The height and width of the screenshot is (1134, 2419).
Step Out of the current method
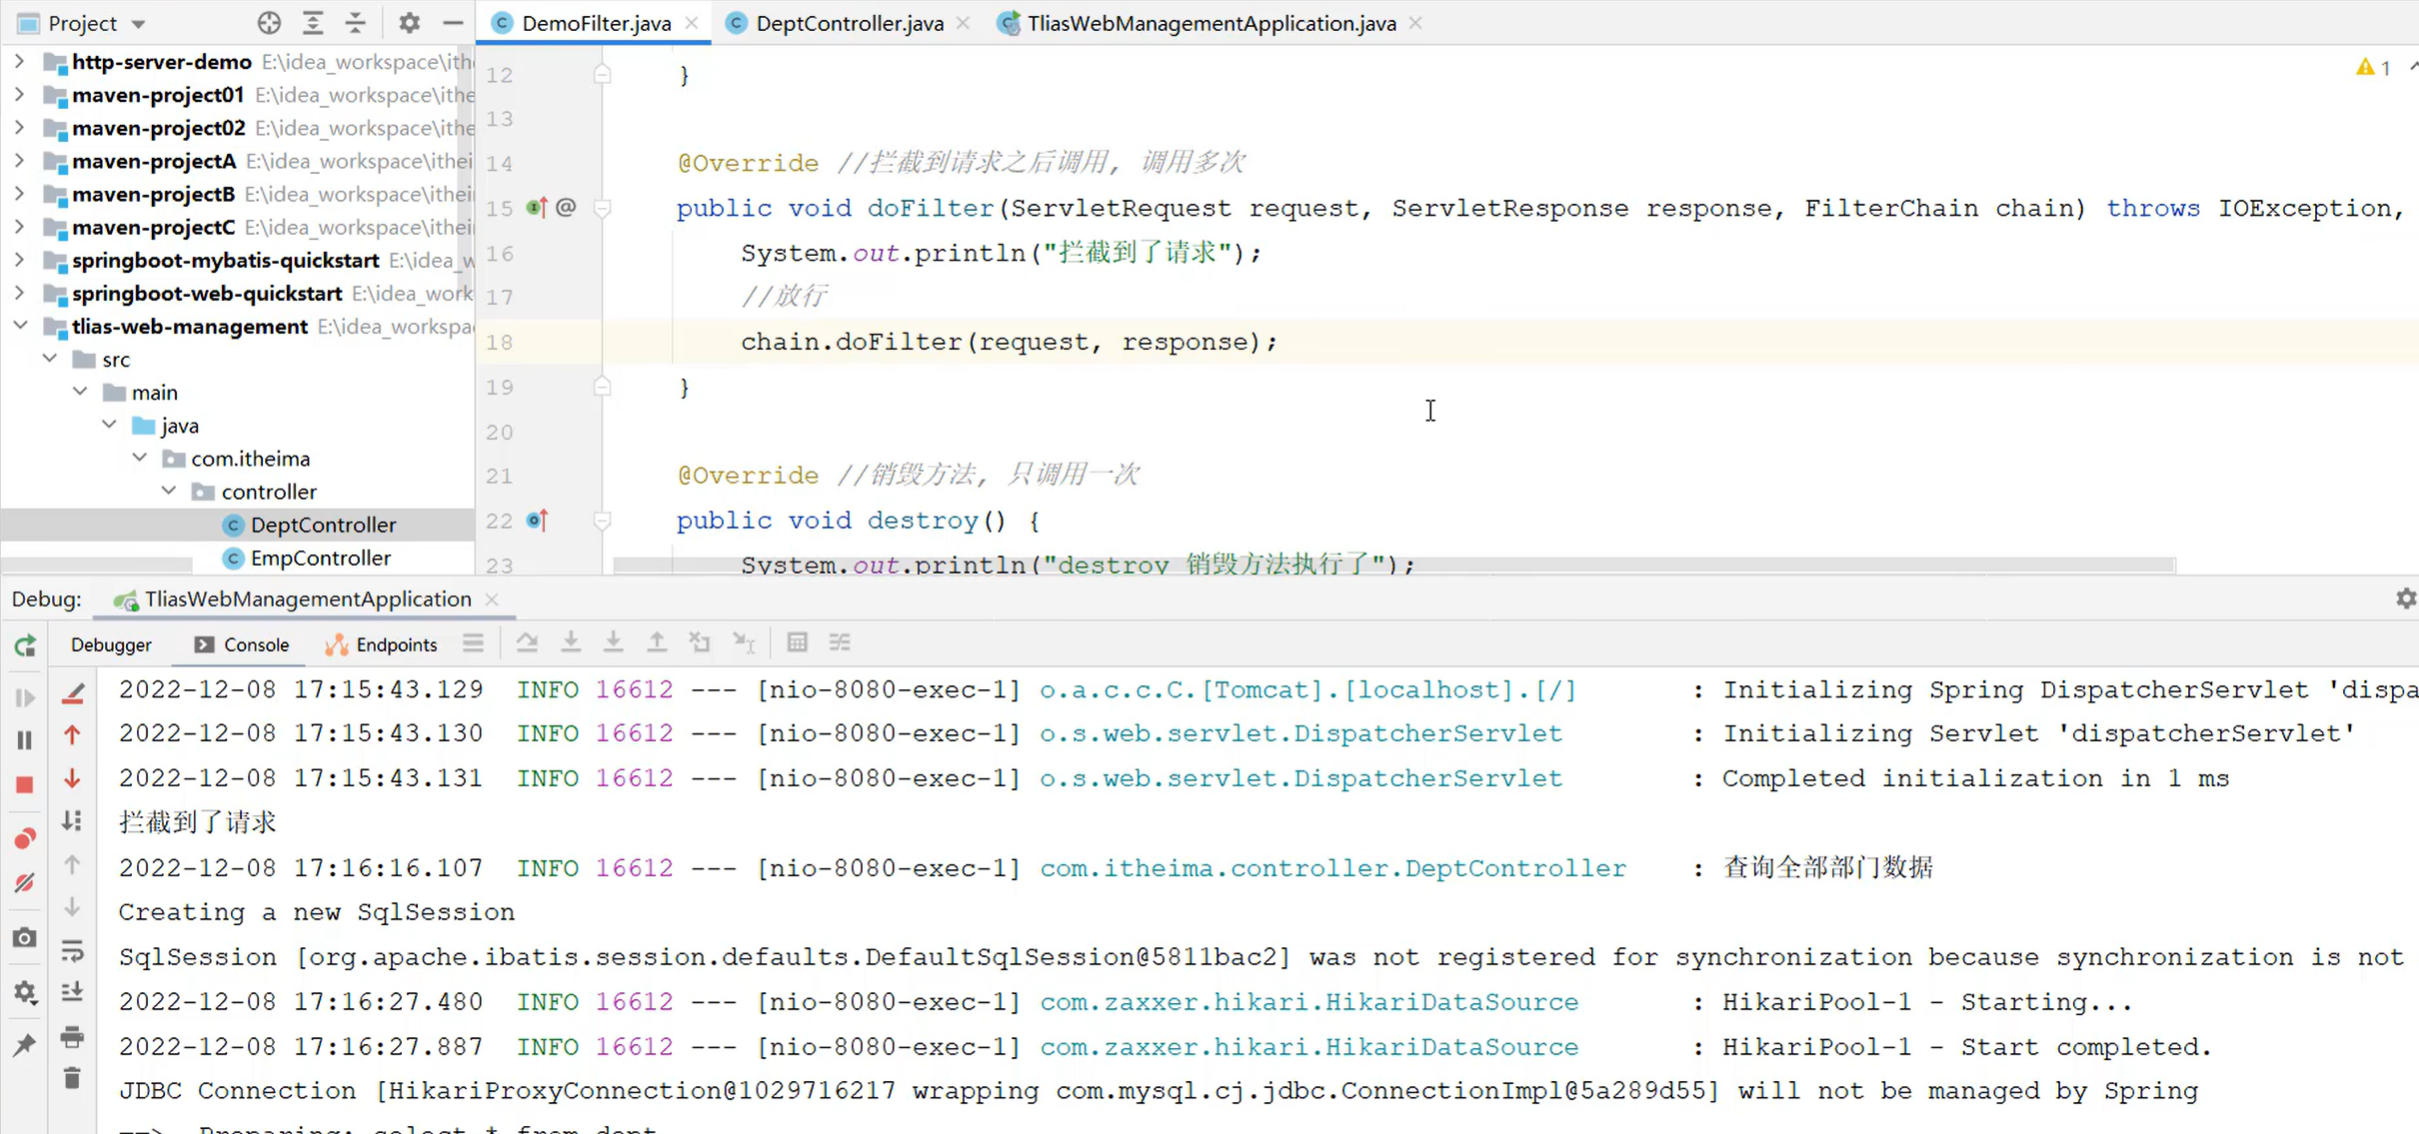click(657, 643)
